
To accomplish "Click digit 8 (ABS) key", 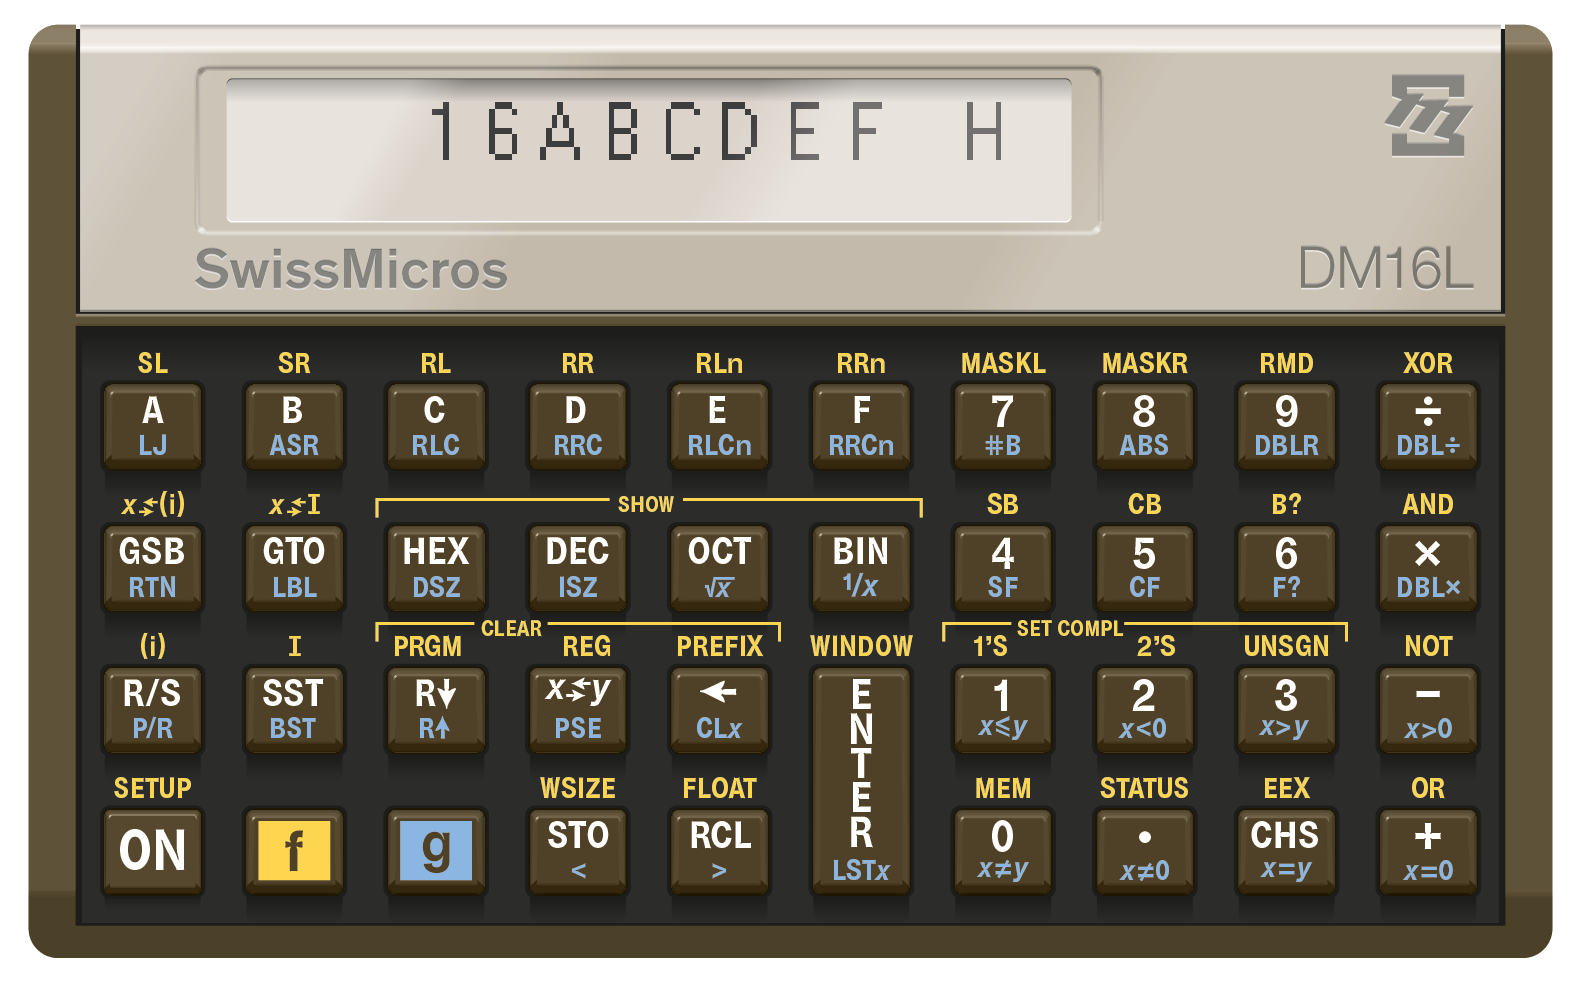I will (1145, 426).
